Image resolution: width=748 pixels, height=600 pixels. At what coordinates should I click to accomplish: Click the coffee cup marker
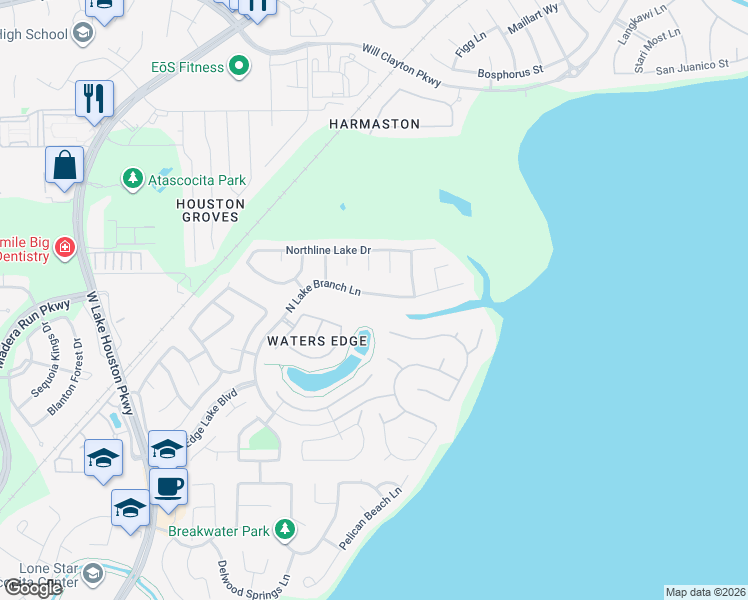click(168, 489)
